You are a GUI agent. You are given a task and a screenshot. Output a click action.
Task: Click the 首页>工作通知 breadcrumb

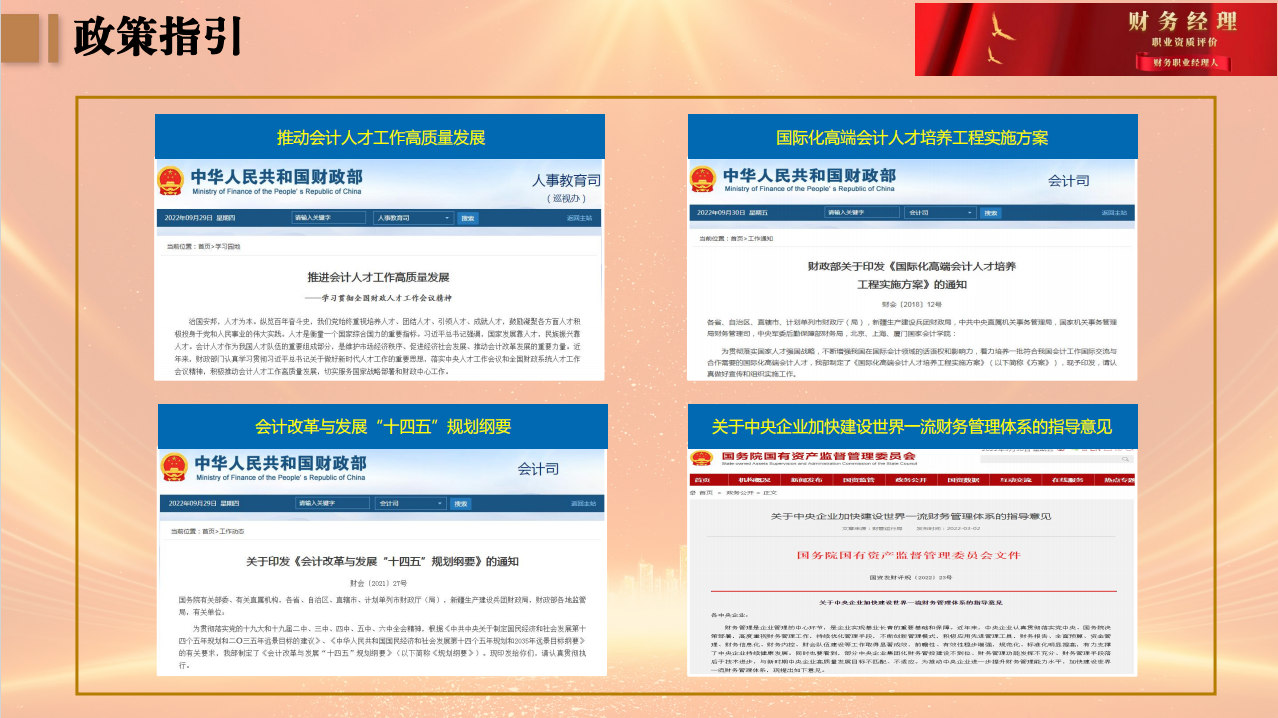point(752,239)
